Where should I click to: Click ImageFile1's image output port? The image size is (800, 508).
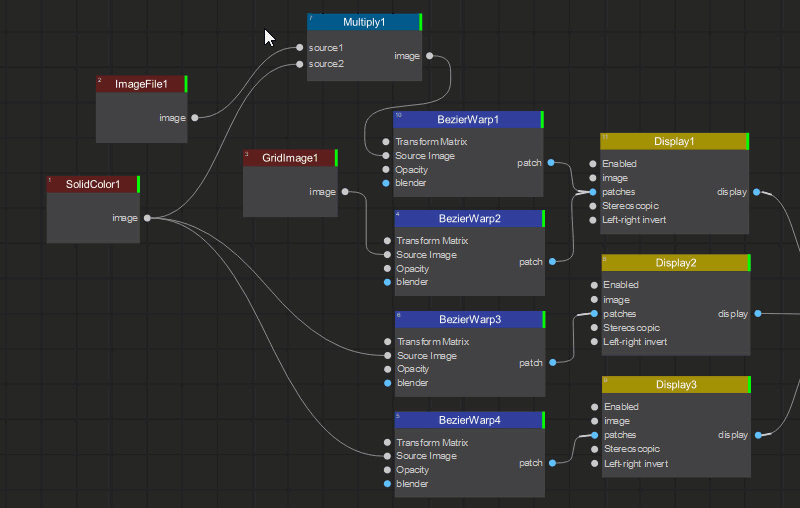point(194,118)
